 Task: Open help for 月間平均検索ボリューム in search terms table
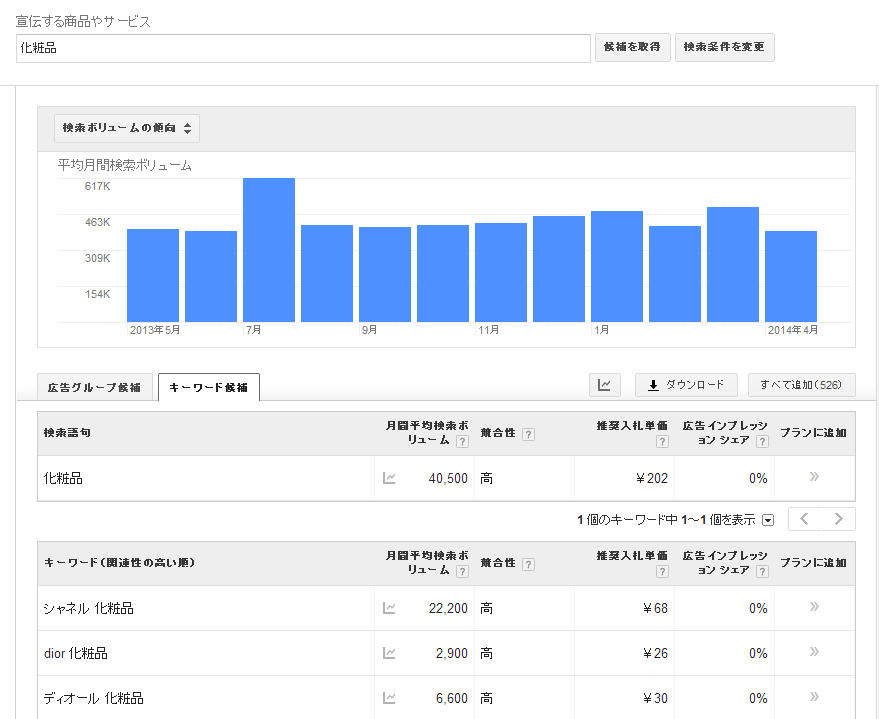[x=462, y=442]
